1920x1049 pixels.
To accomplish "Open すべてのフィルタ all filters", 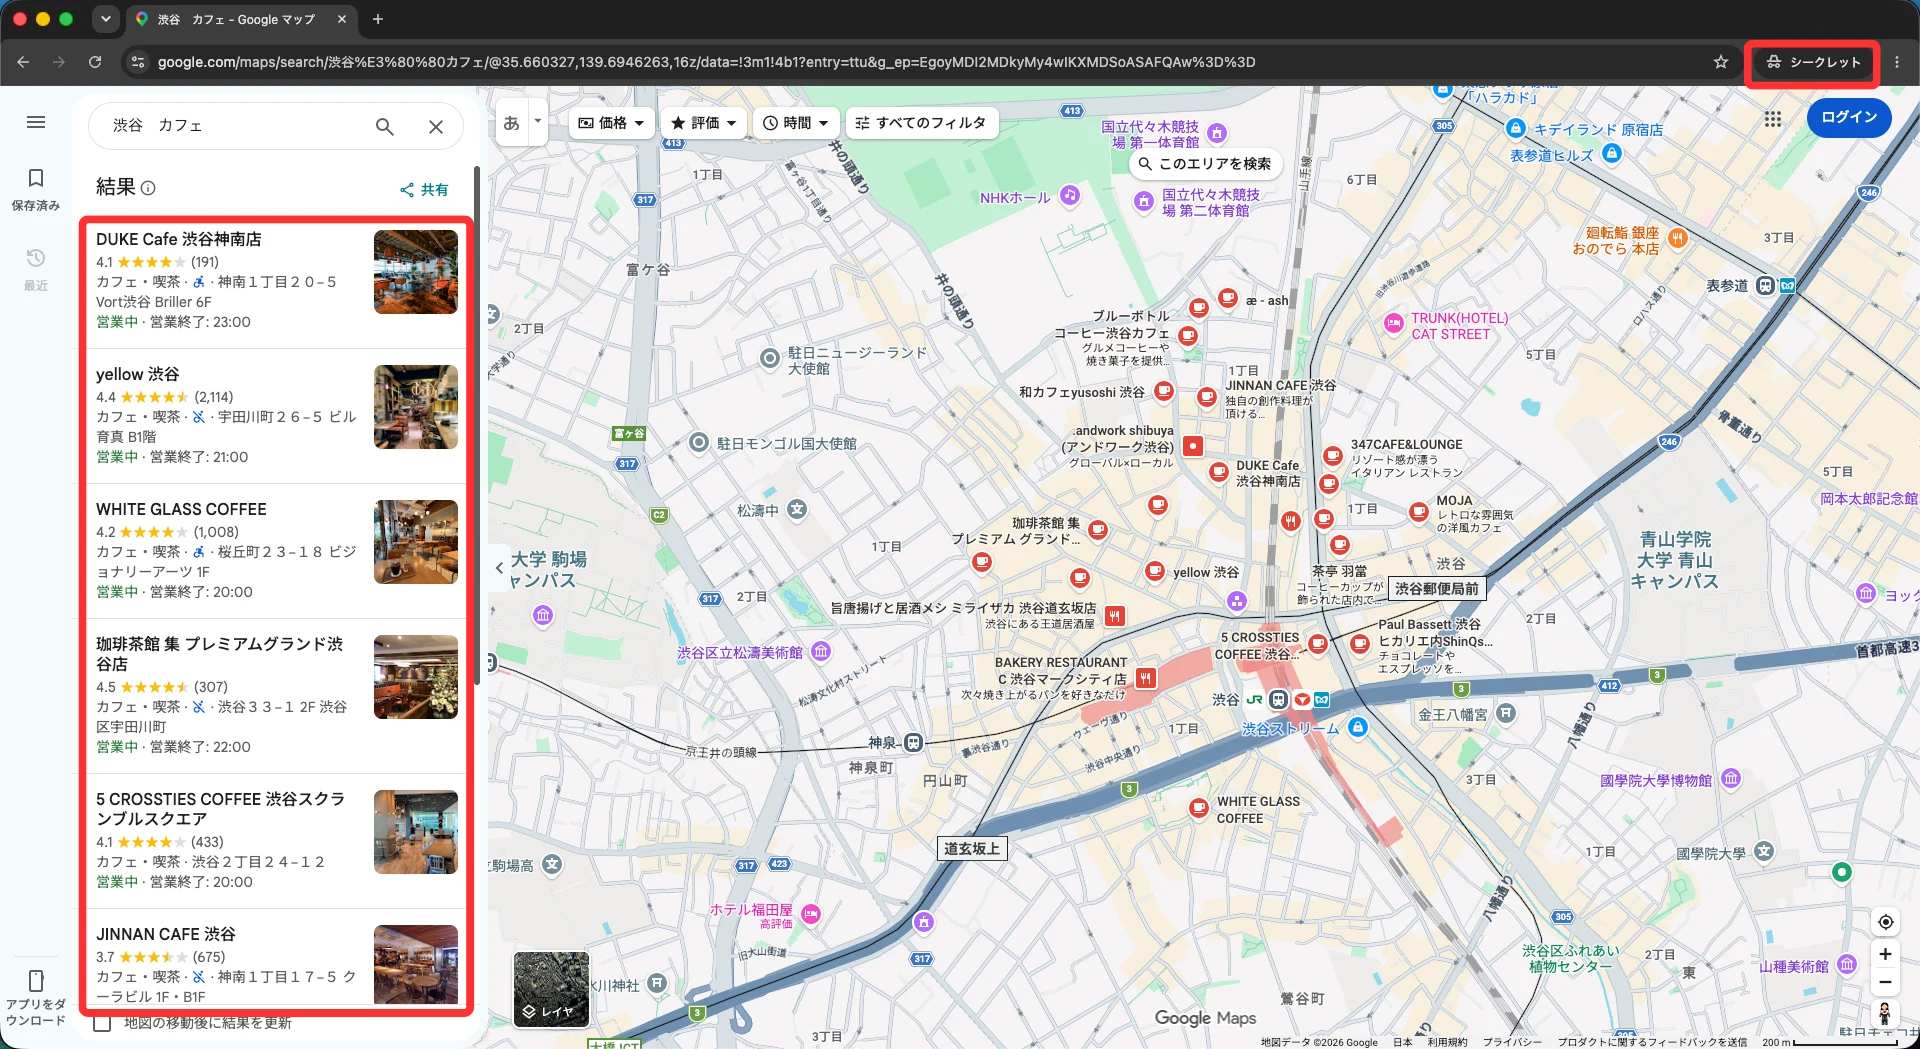I will tap(921, 123).
